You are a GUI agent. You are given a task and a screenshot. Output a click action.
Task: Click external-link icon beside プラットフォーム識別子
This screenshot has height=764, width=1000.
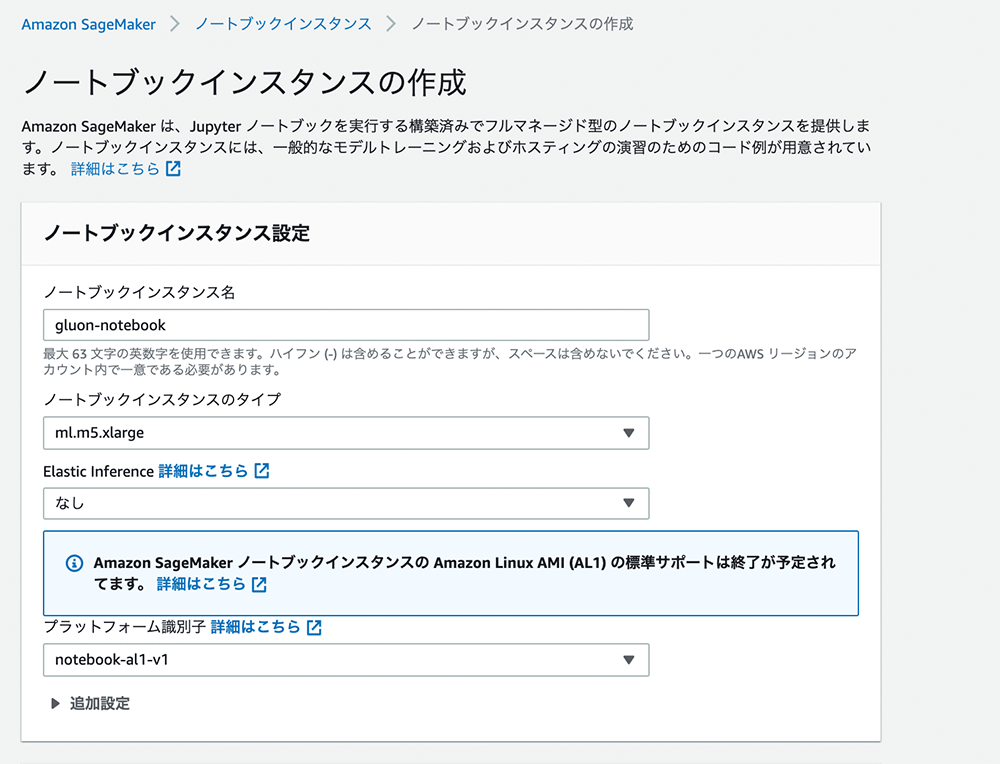pos(314,627)
